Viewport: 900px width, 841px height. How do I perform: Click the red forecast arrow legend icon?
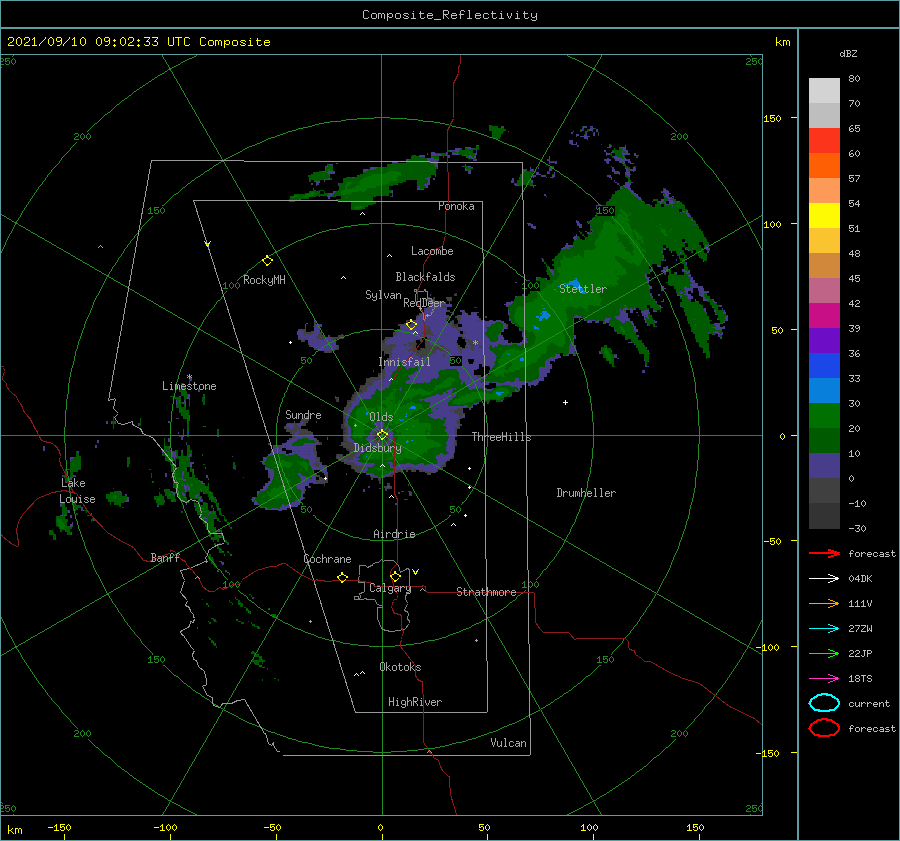(824, 553)
